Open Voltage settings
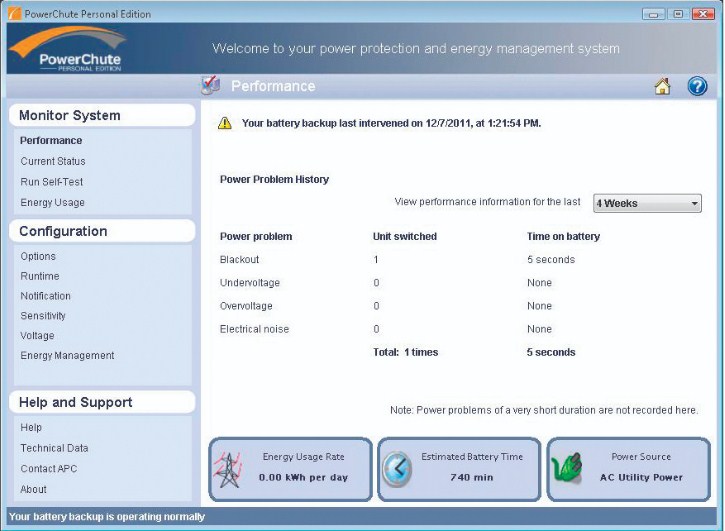The width and height of the screenshot is (725, 531). (x=37, y=336)
